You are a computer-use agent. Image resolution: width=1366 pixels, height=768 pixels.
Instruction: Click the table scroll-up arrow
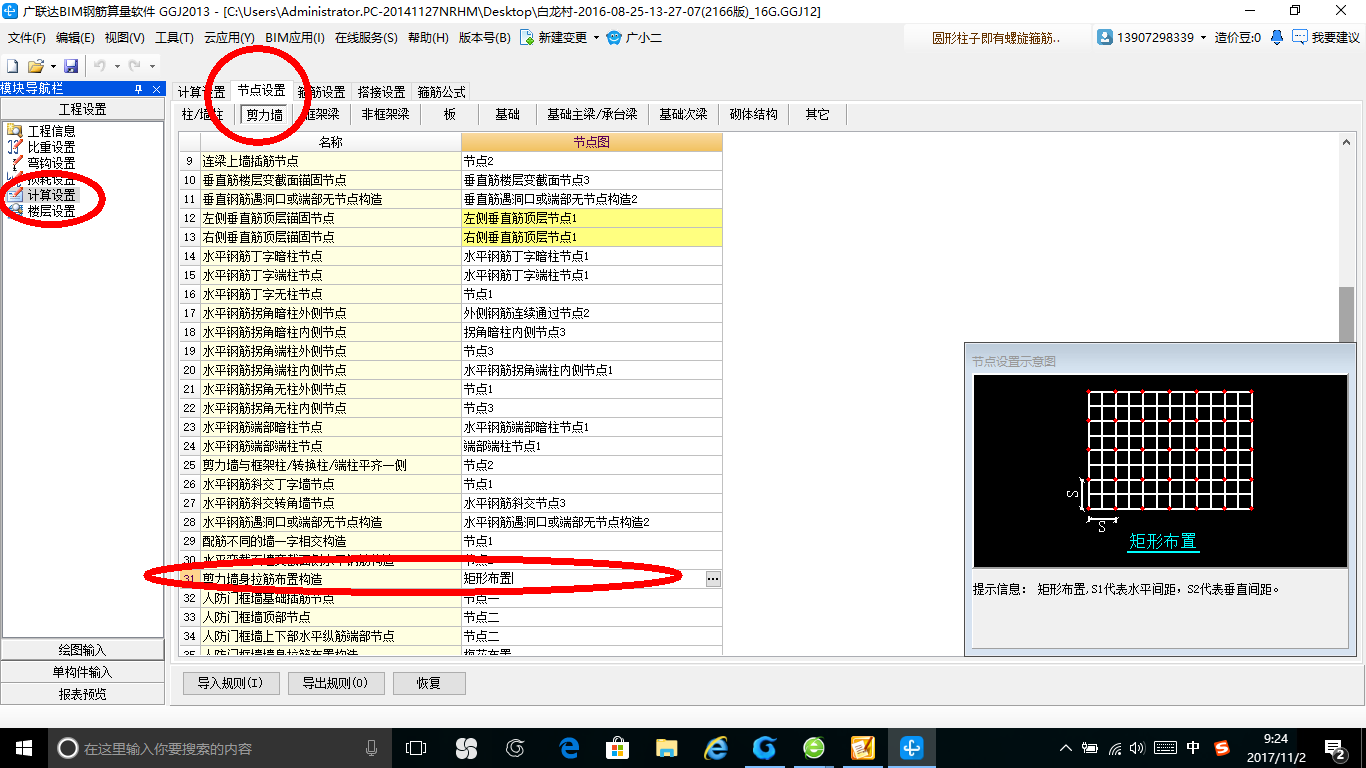pyautogui.click(x=1347, y=142)
